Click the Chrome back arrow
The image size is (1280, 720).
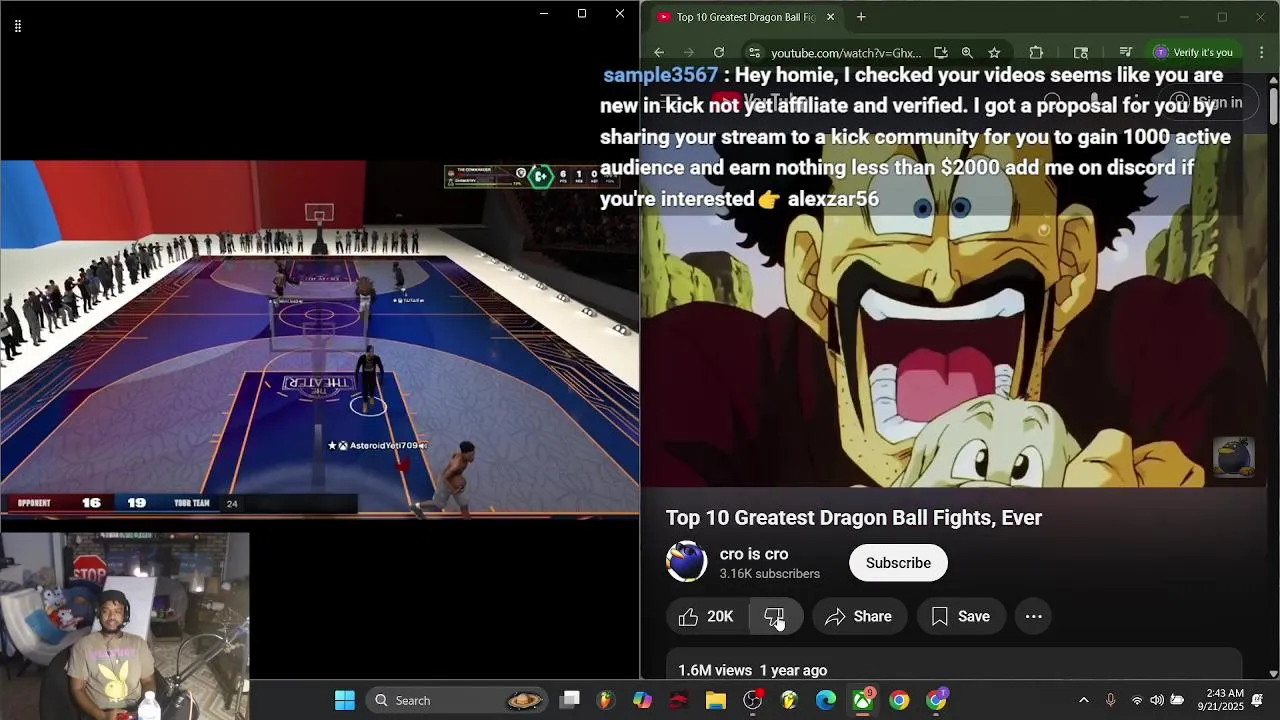tap(659, 53)
